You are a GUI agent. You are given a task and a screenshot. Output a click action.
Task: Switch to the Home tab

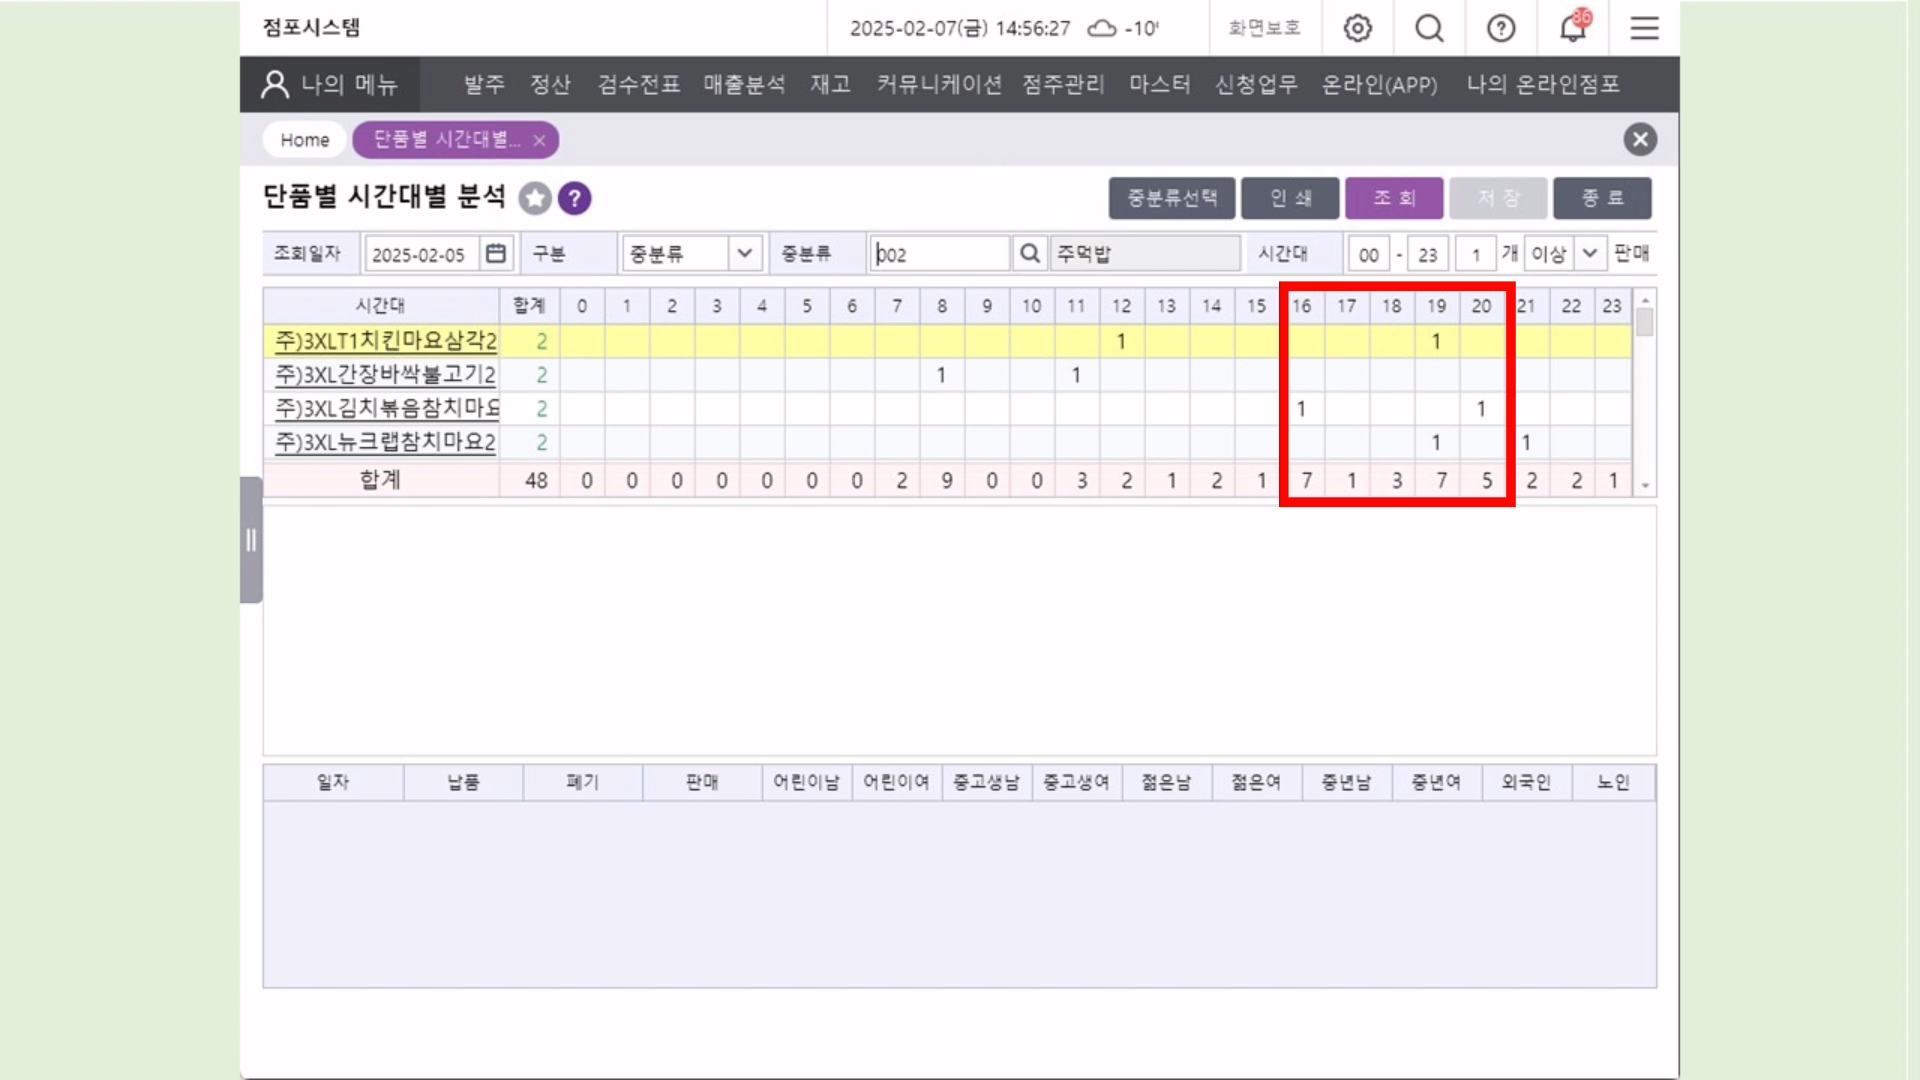click(x=304, y=140)
